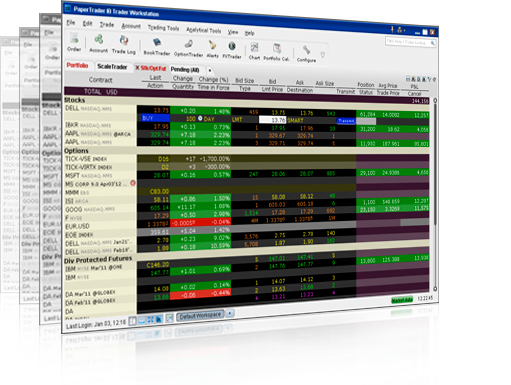Toggle the red status indicator on MS CORP row
The image size is (511, 385).
point(133,183)
